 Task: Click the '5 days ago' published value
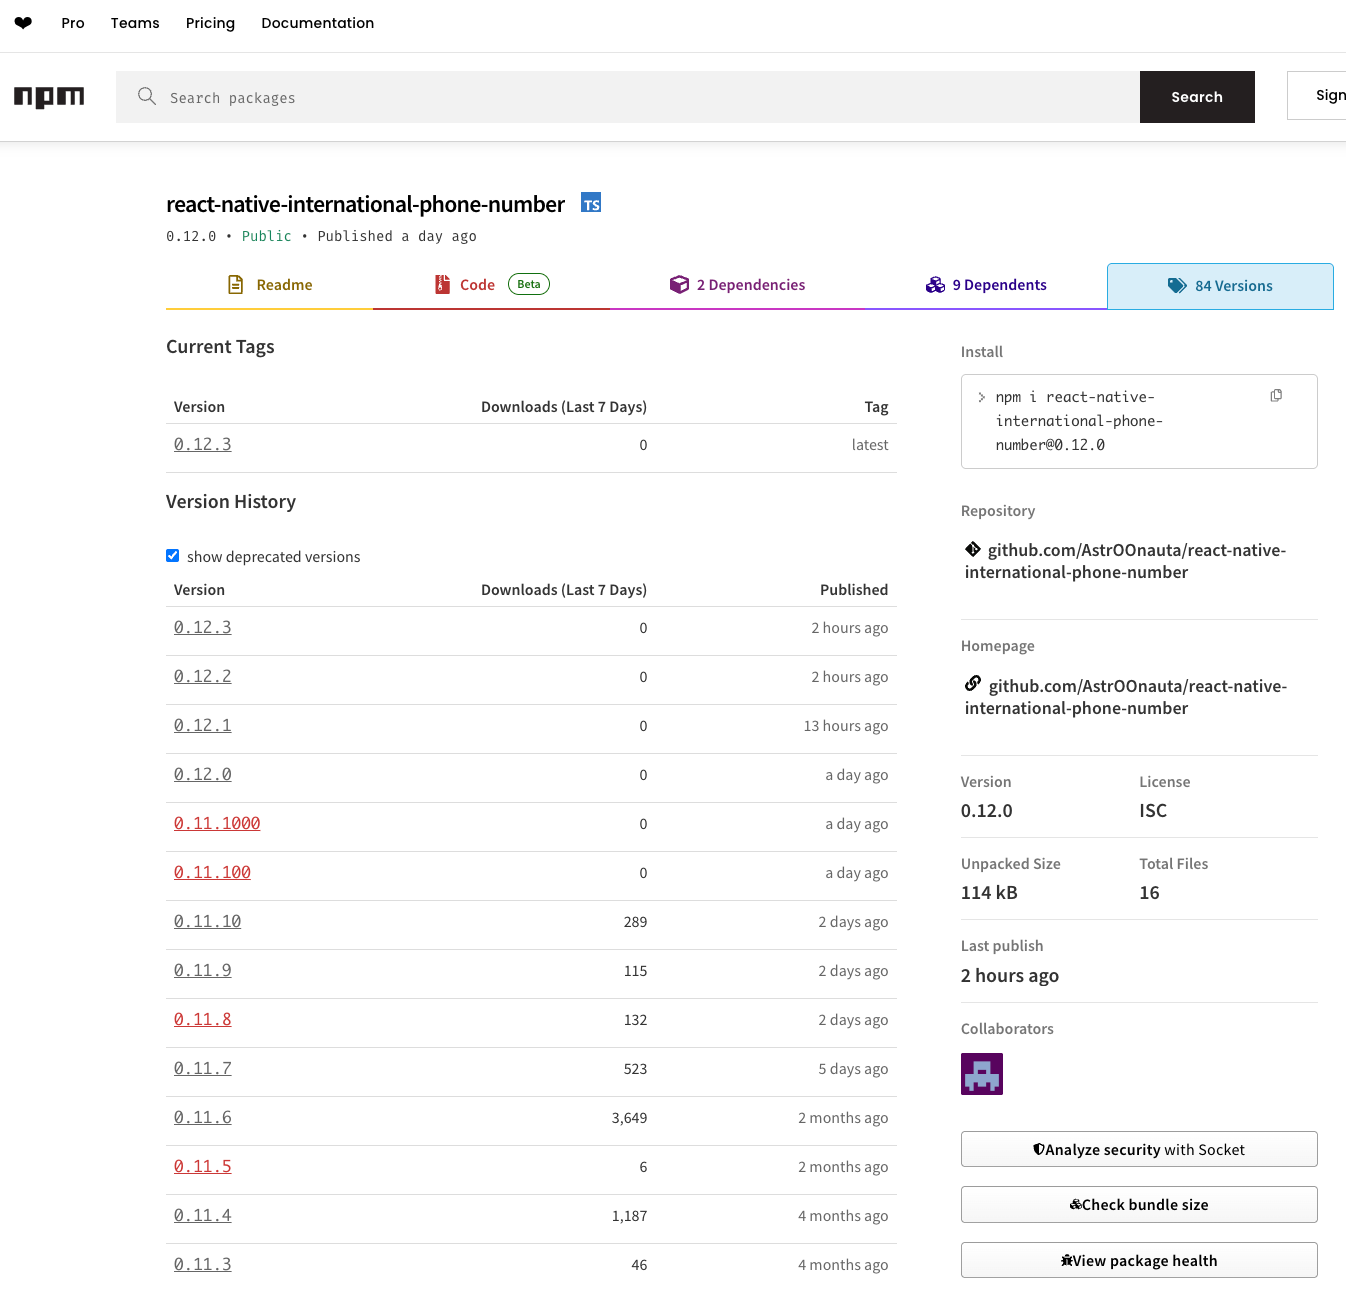(x=853, y=1069)
